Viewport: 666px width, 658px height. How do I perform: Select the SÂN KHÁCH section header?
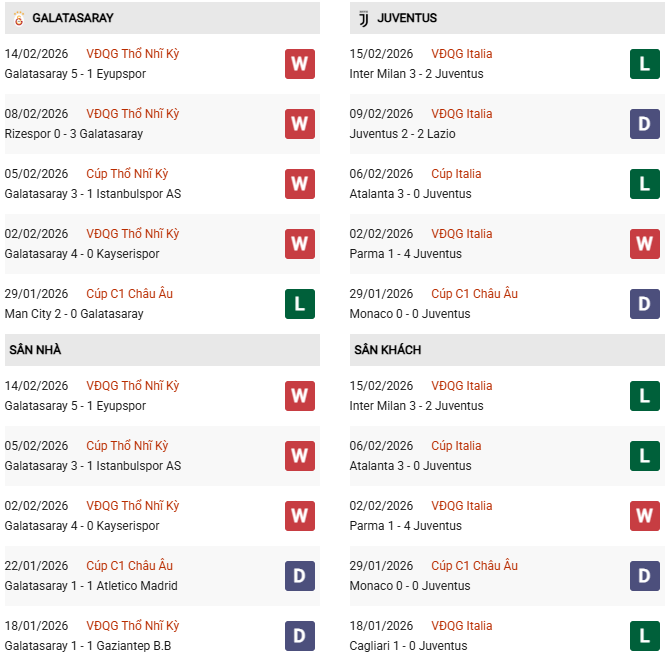[x=387, y=350]
